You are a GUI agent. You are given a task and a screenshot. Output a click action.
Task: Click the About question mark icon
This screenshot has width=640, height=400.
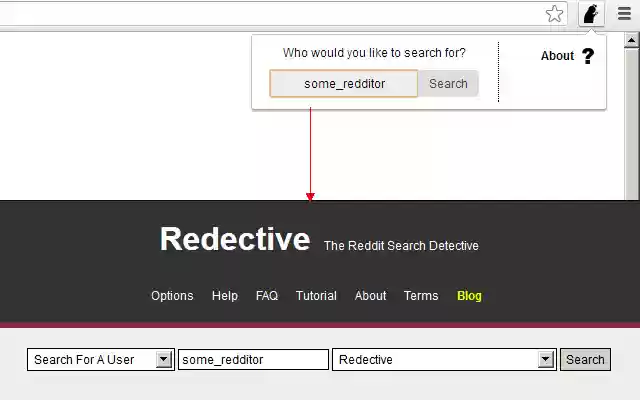coord(588,56)
